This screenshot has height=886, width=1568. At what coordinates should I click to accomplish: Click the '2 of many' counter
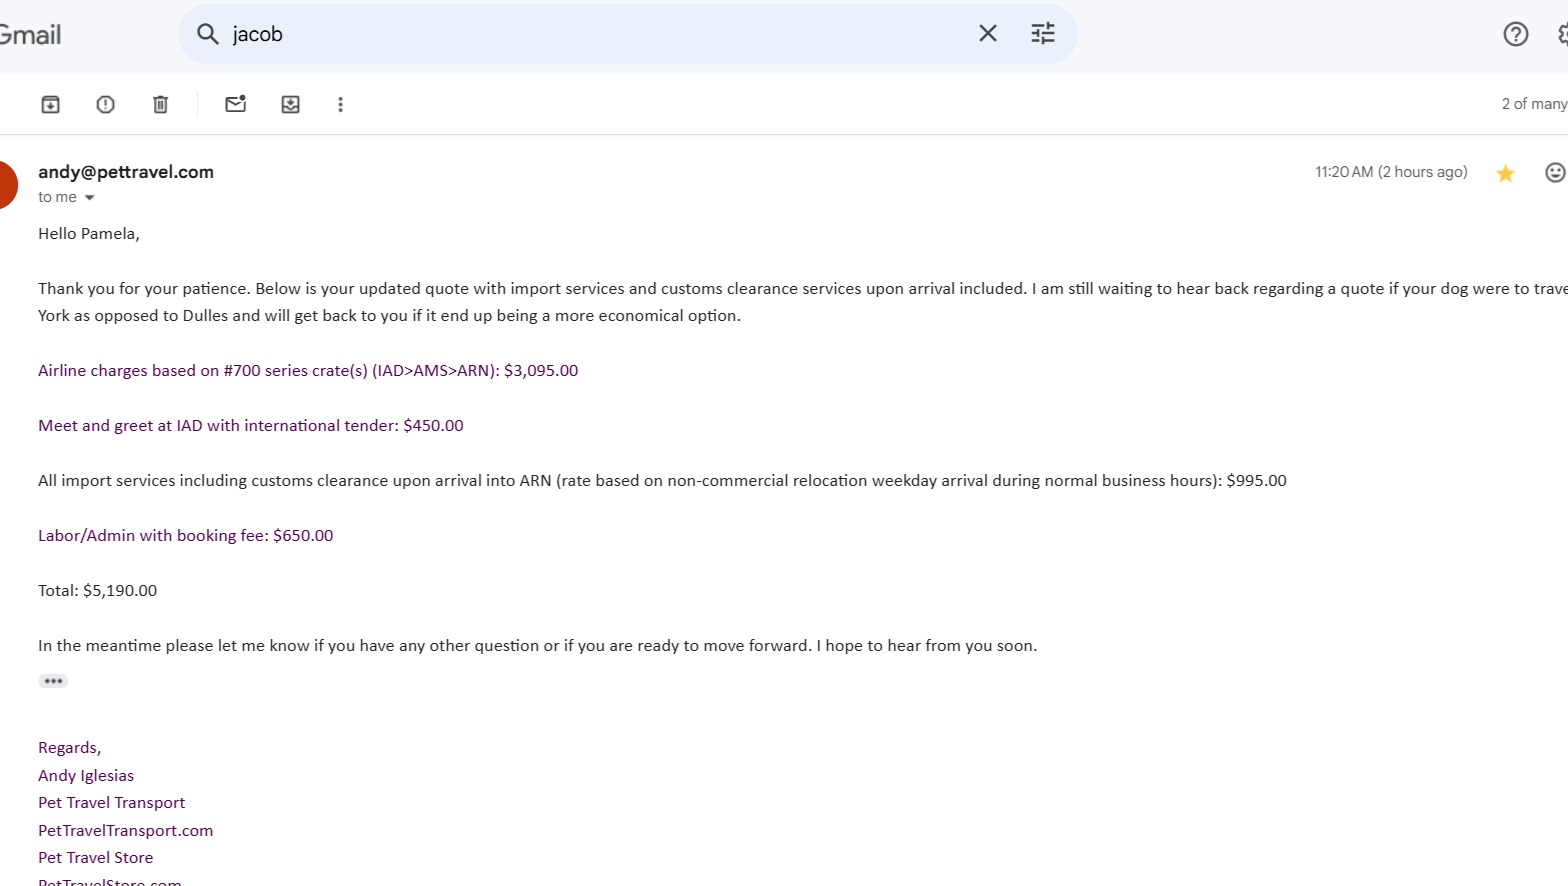(x=1534, y=104)
